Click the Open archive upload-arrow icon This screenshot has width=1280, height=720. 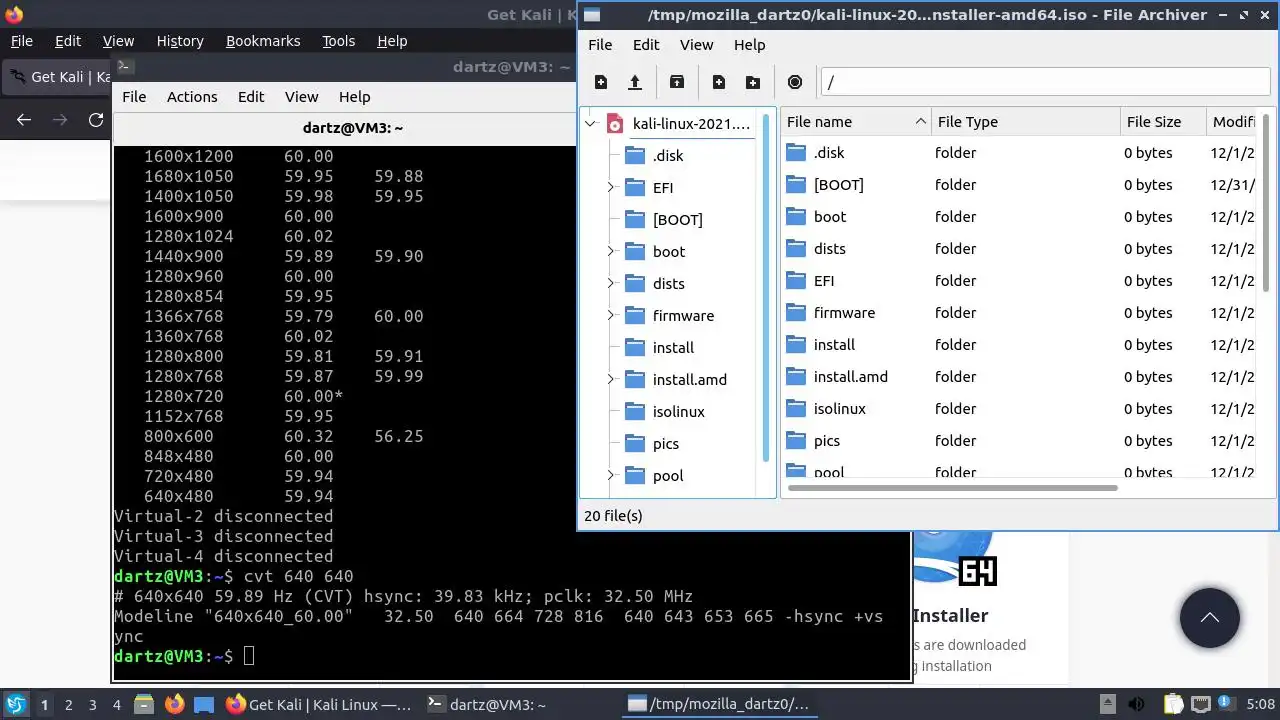point(634,82)
